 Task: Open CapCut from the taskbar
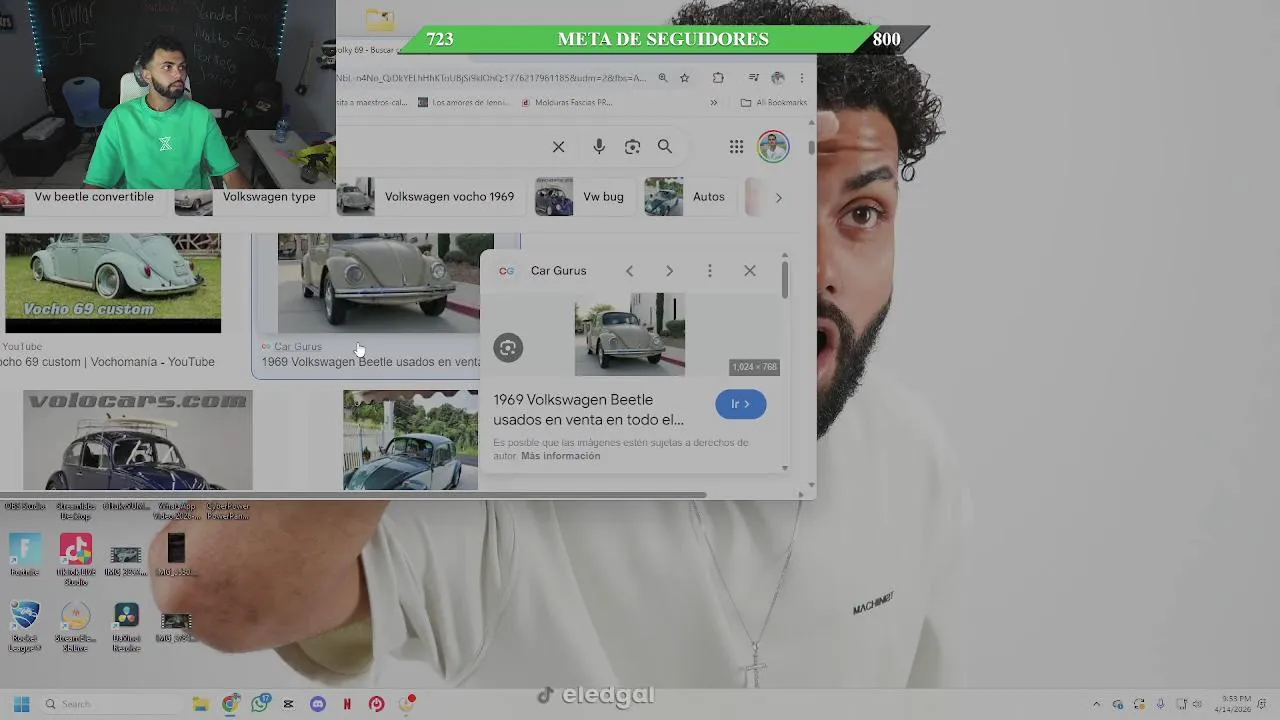pyautogui.click(x=289, y=704)
